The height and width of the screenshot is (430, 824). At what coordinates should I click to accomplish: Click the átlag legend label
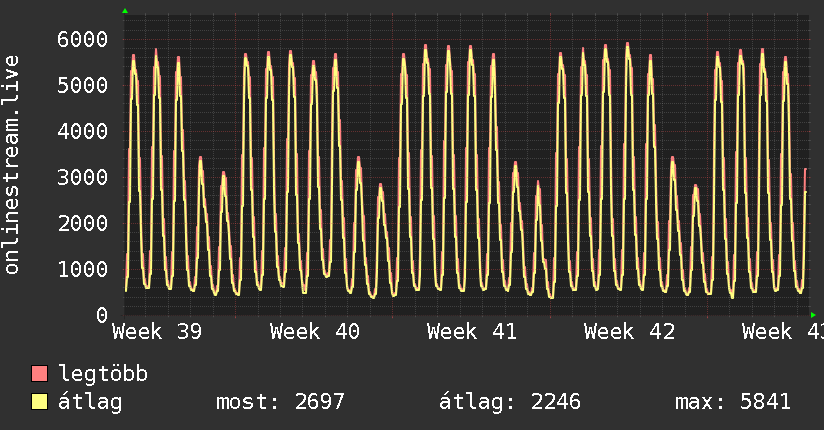point(90,402)
